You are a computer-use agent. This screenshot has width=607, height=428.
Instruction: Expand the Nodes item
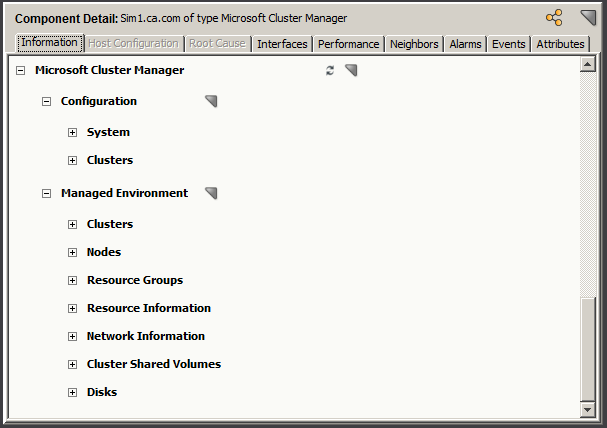[x=72, y=252]
